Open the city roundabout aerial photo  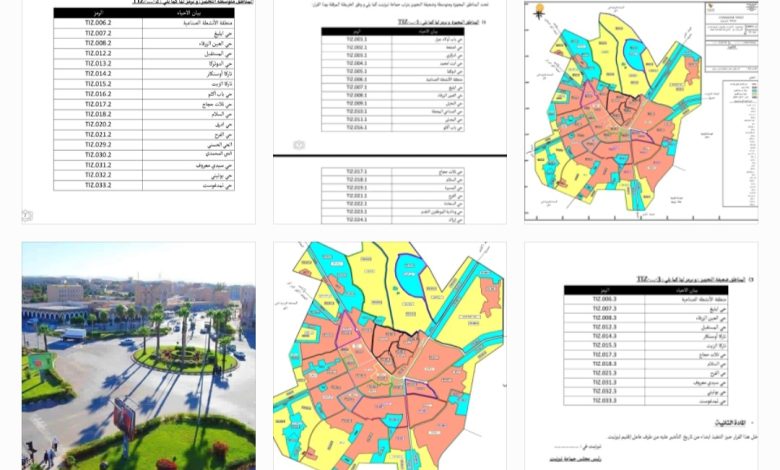[x=138, y=355]
